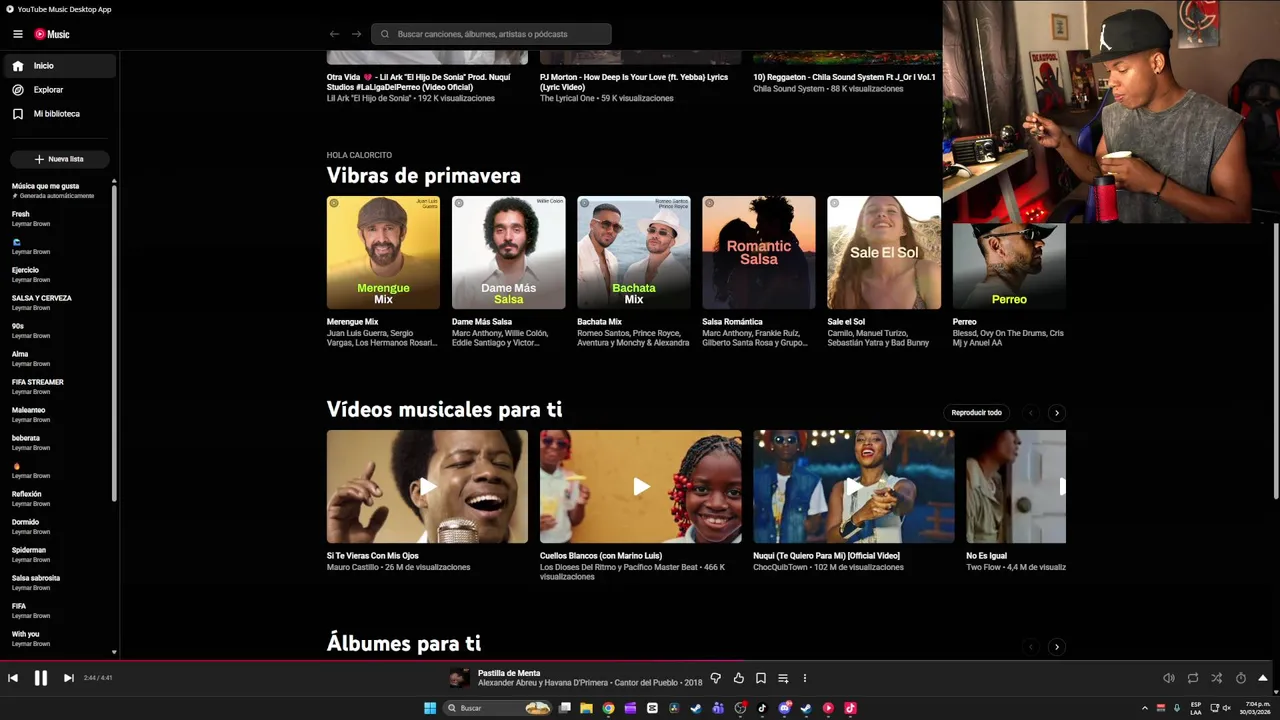Pause the current song

click(x=41, y=678)
